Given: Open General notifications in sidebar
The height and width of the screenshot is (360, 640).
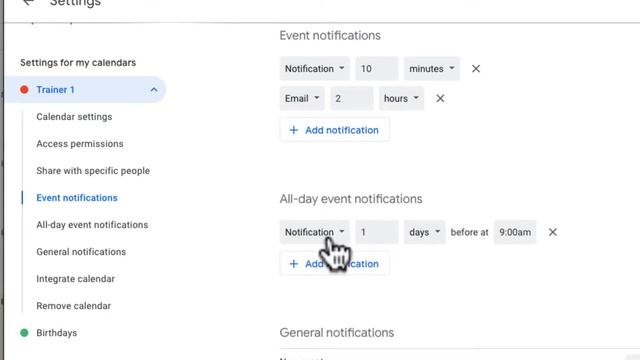Looking at the screenshot, I should click(x=81, y=252).
